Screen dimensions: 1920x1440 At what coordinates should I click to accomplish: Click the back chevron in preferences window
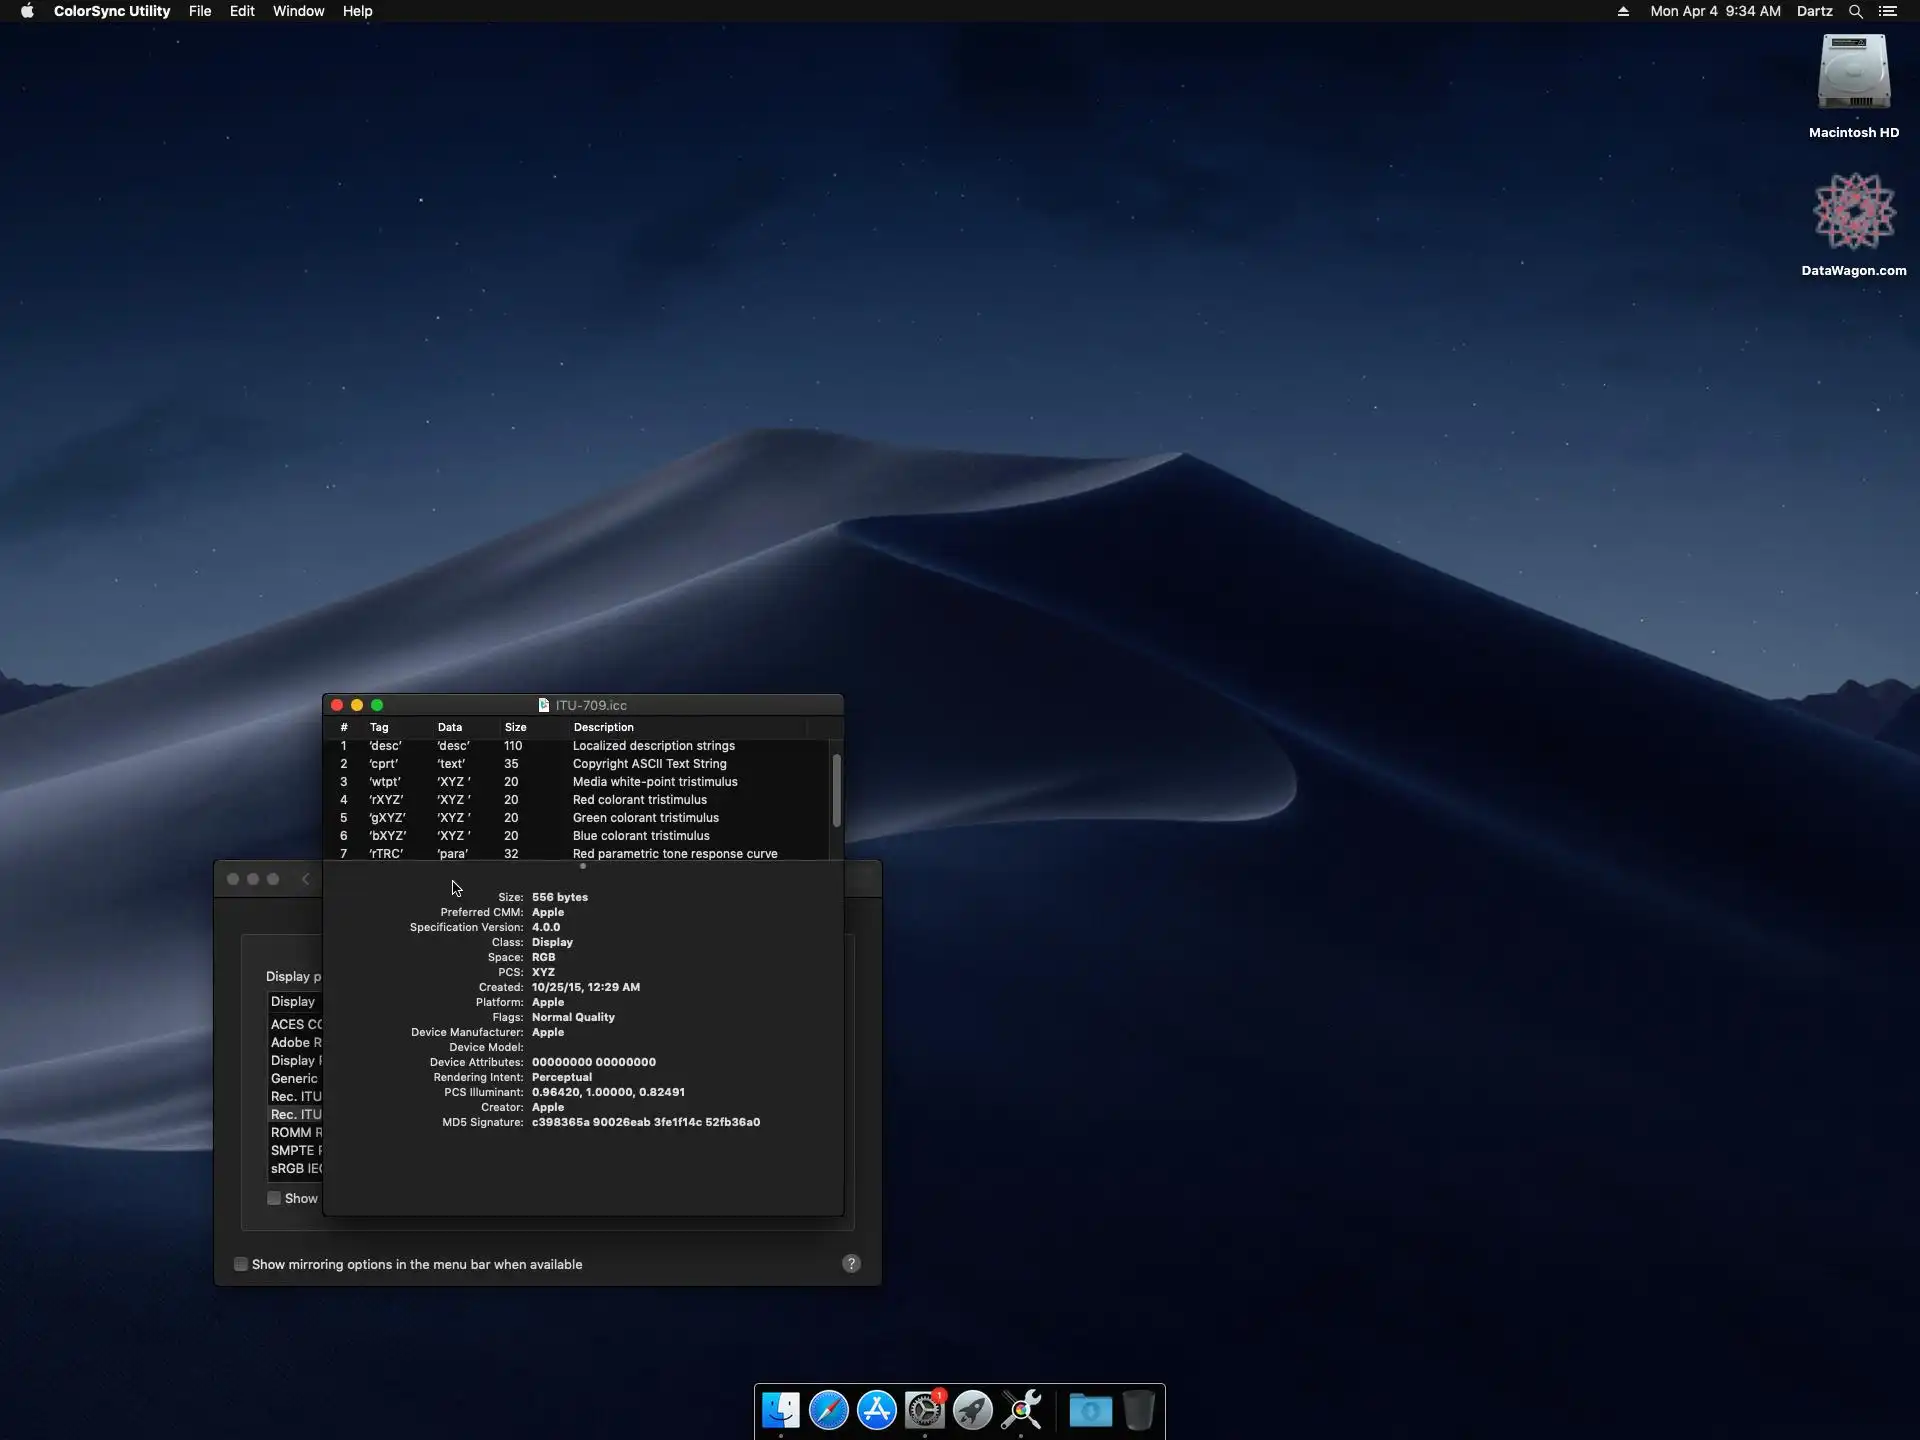[306, 879]
